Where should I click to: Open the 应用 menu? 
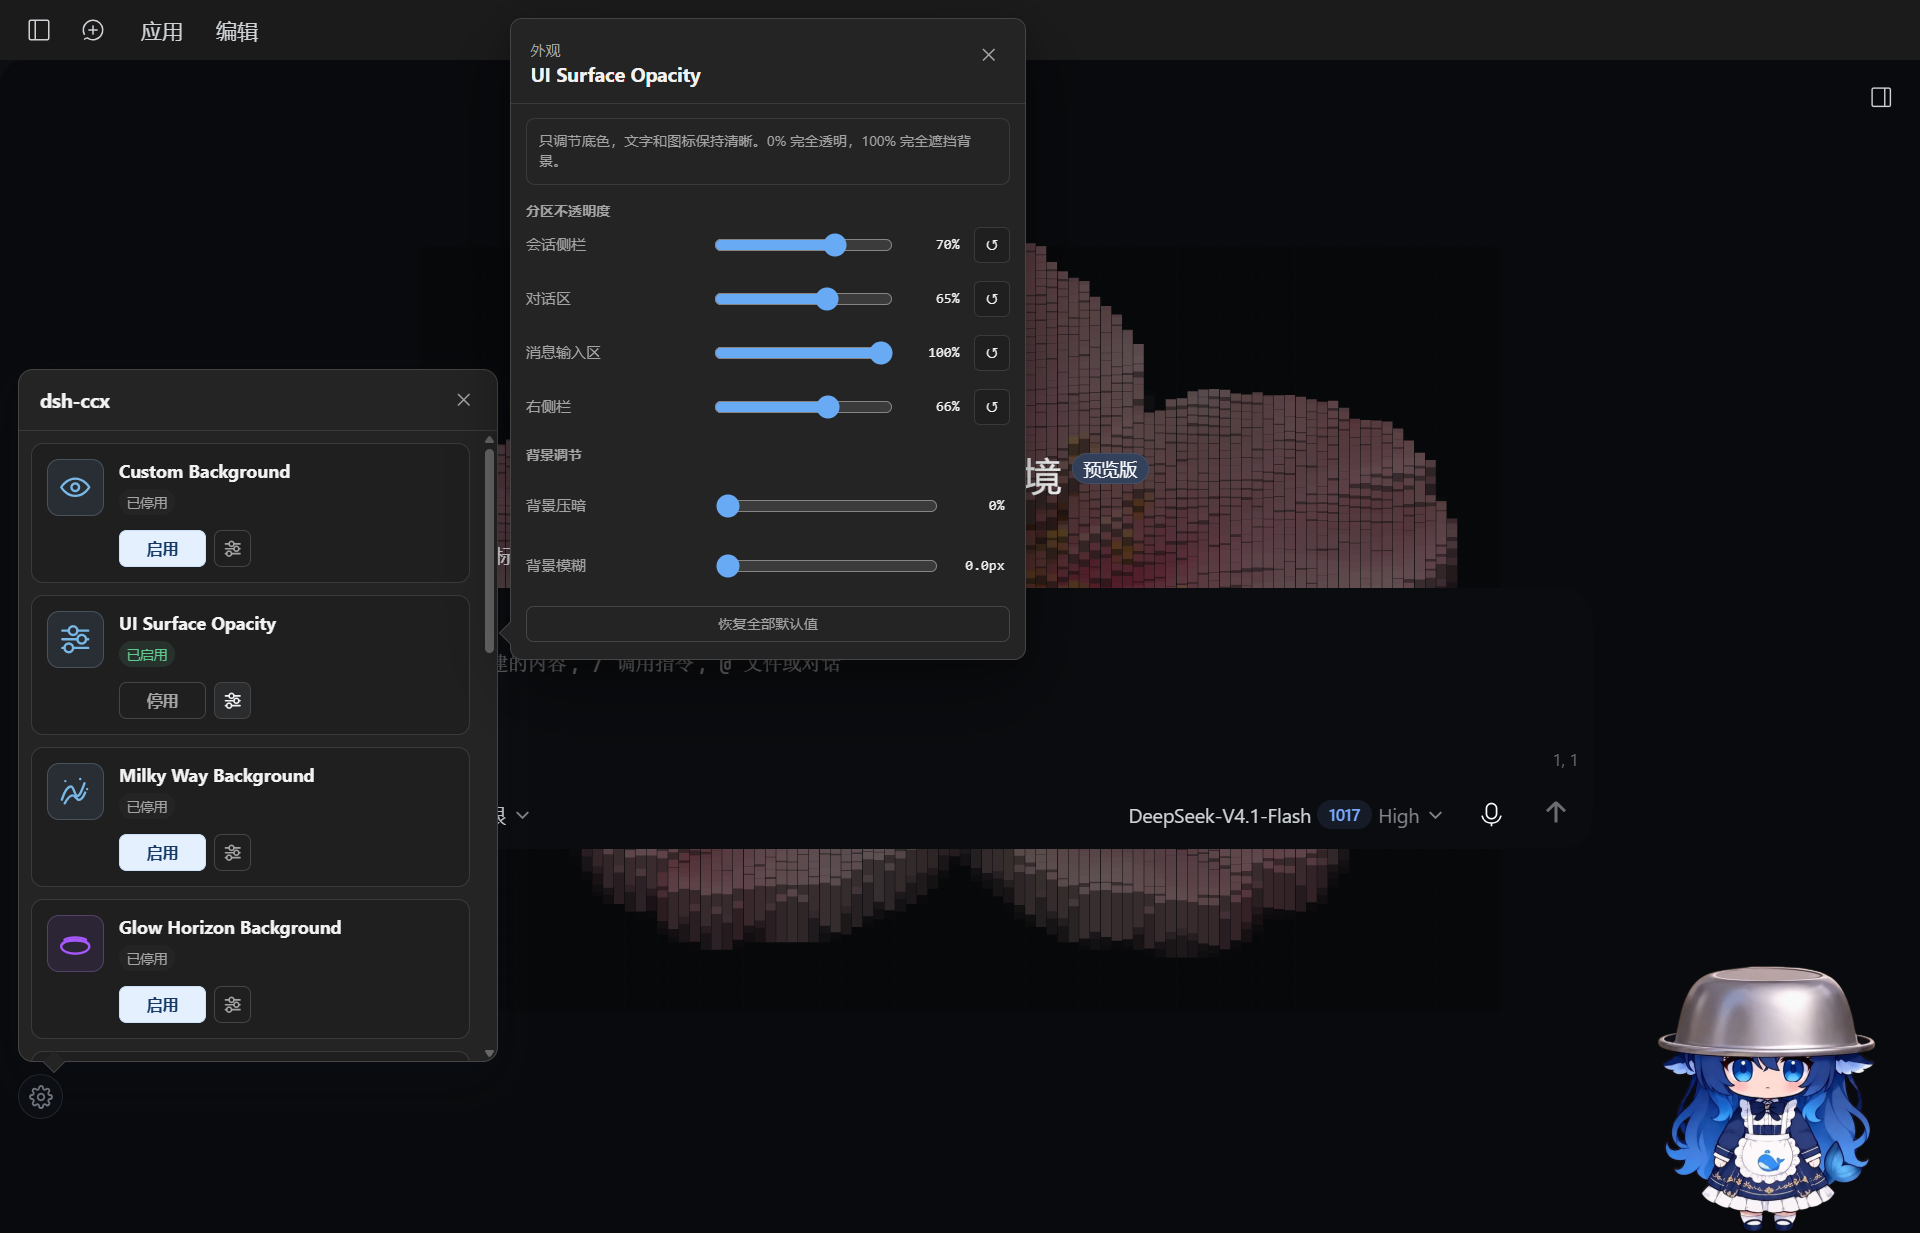(161, 31)
